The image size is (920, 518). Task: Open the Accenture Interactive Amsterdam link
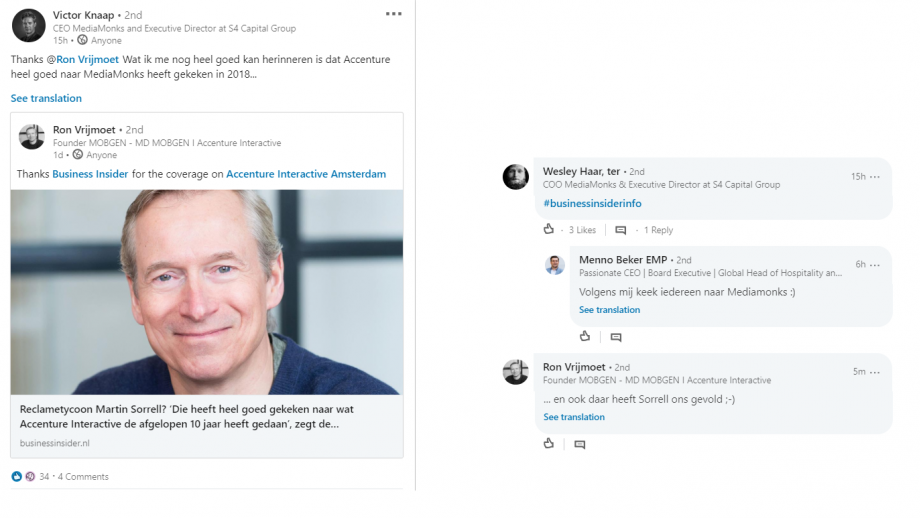pyautogui.click(x=306, y=174)
